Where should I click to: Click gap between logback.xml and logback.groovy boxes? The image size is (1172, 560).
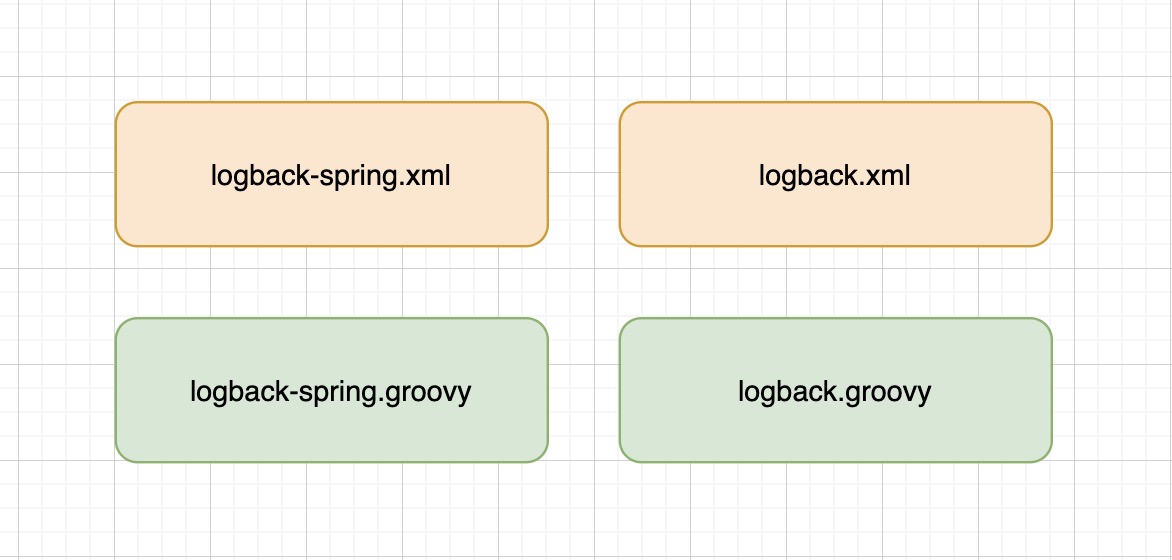coord(836,282)
